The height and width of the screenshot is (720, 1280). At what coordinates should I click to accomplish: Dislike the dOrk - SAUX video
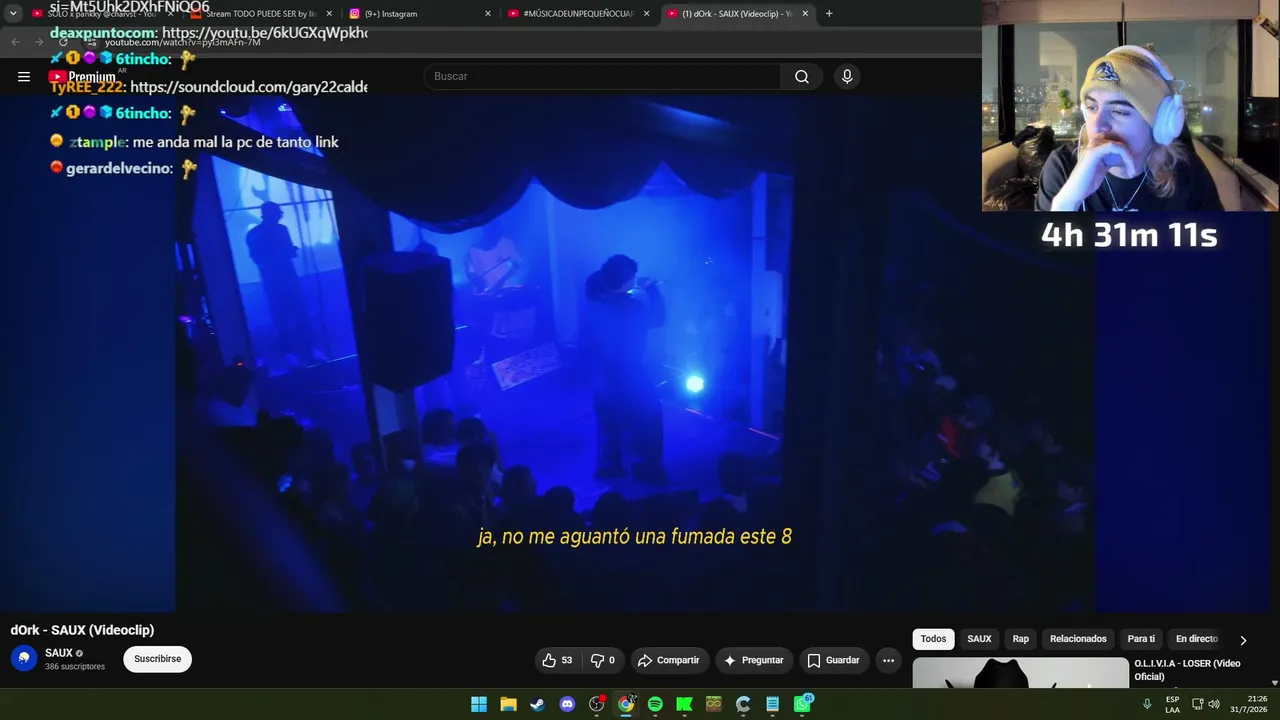602,660
